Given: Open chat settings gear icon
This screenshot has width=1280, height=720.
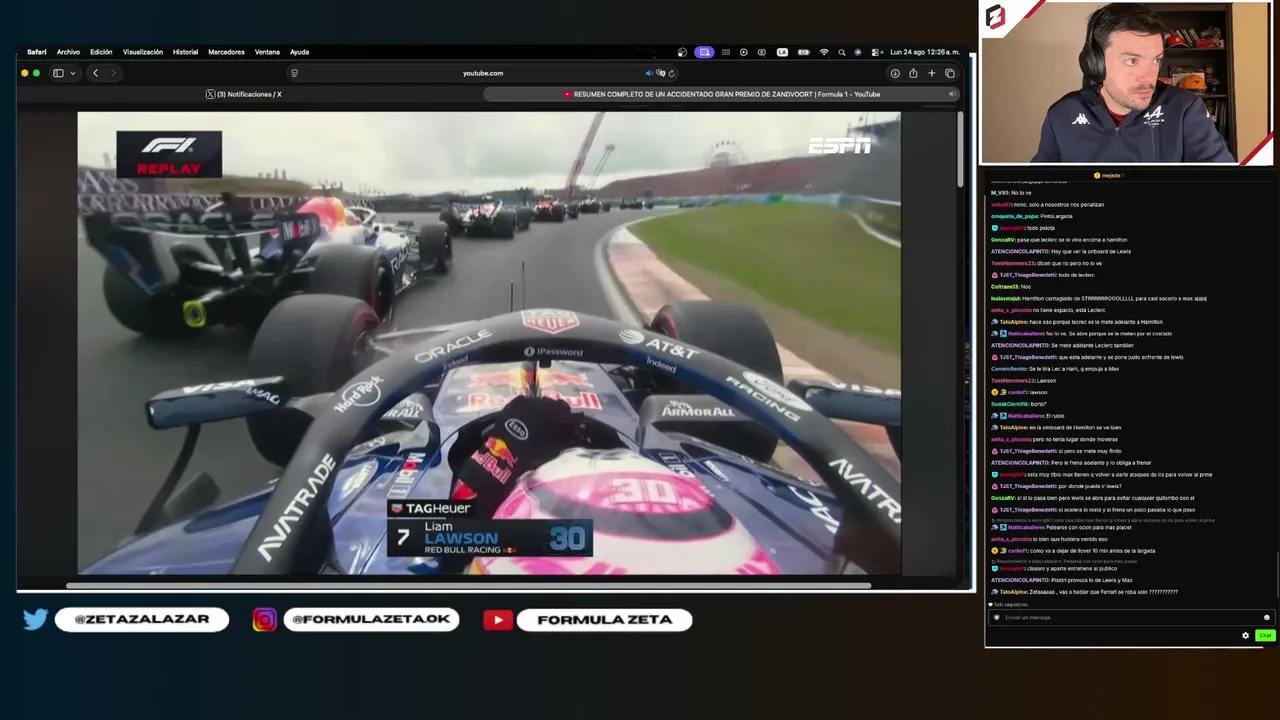Looking at the screenshot, I should pos(1245,635).
